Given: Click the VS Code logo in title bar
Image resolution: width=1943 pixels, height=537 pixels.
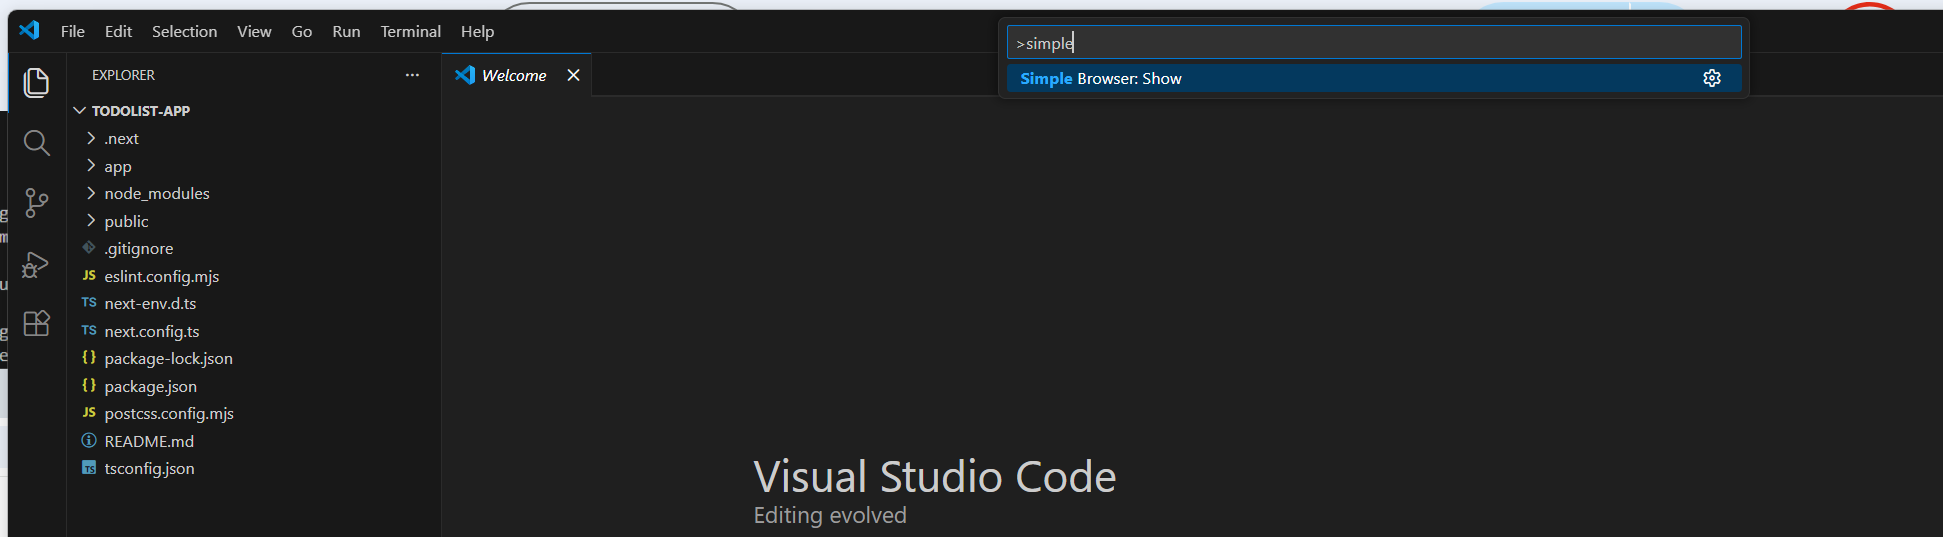Looking at the screenshot, I should point(30,30).
